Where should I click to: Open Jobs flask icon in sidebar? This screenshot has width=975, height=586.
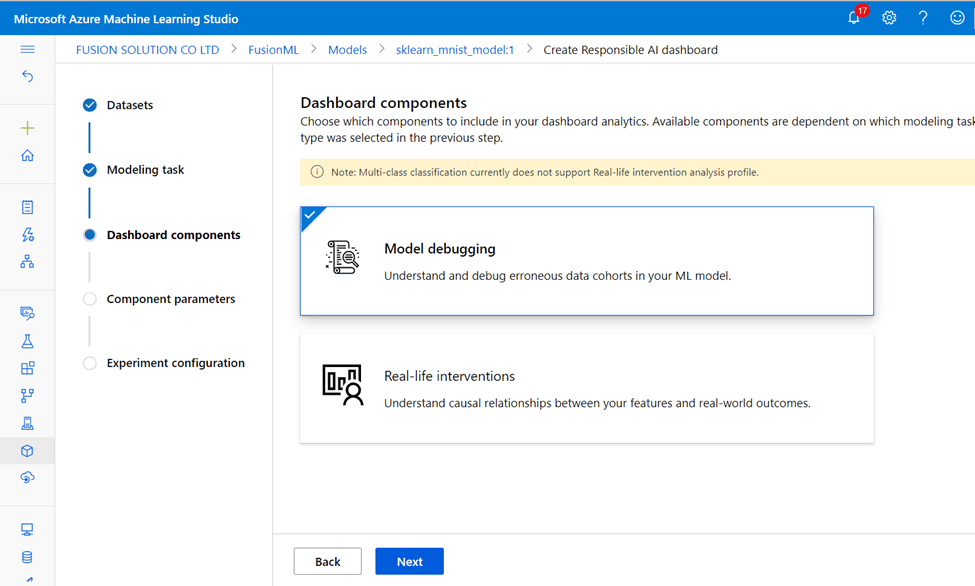[x=27, y=341]
